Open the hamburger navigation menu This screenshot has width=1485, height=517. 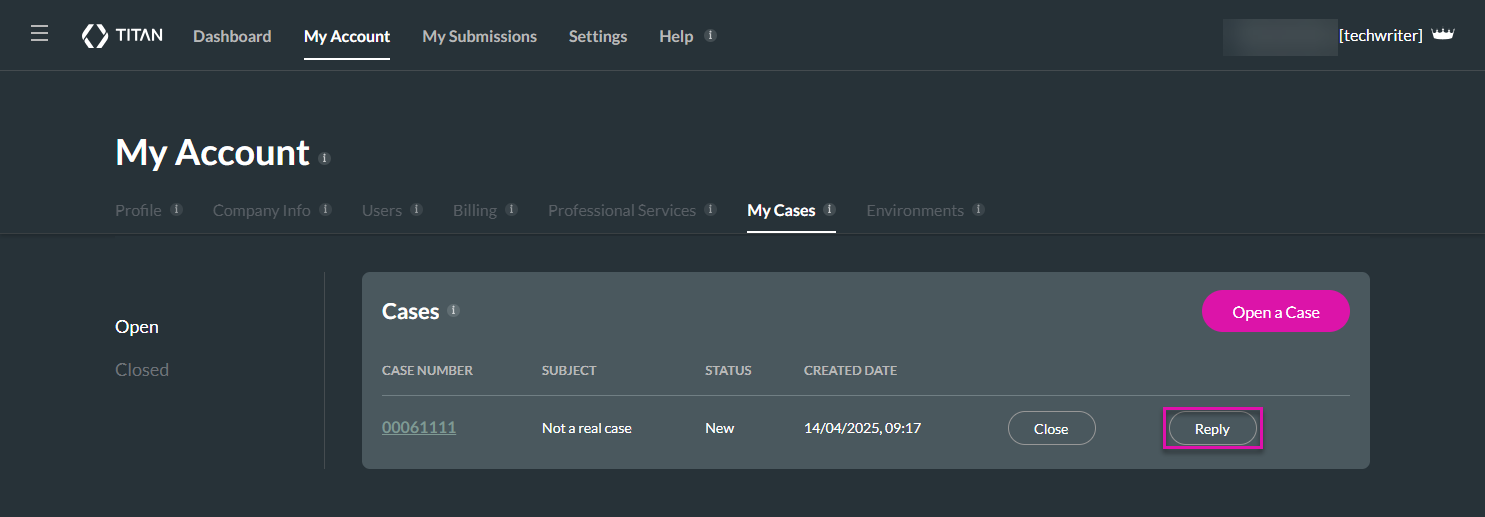(x=39, y=35)
